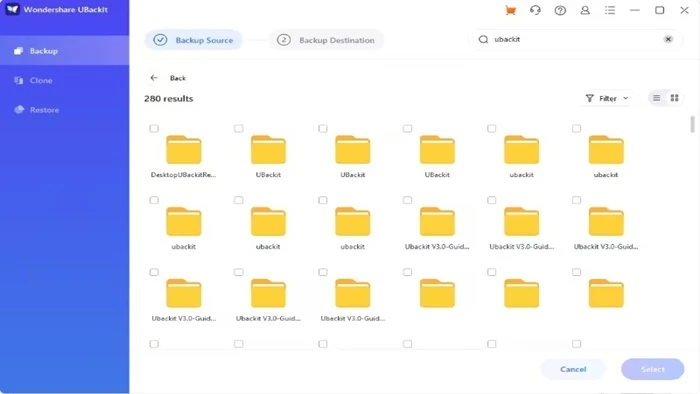Open UBackit folder beside DesktopUBackitRe...
This screenshot has width=700, height=394.
coord(268,150)
